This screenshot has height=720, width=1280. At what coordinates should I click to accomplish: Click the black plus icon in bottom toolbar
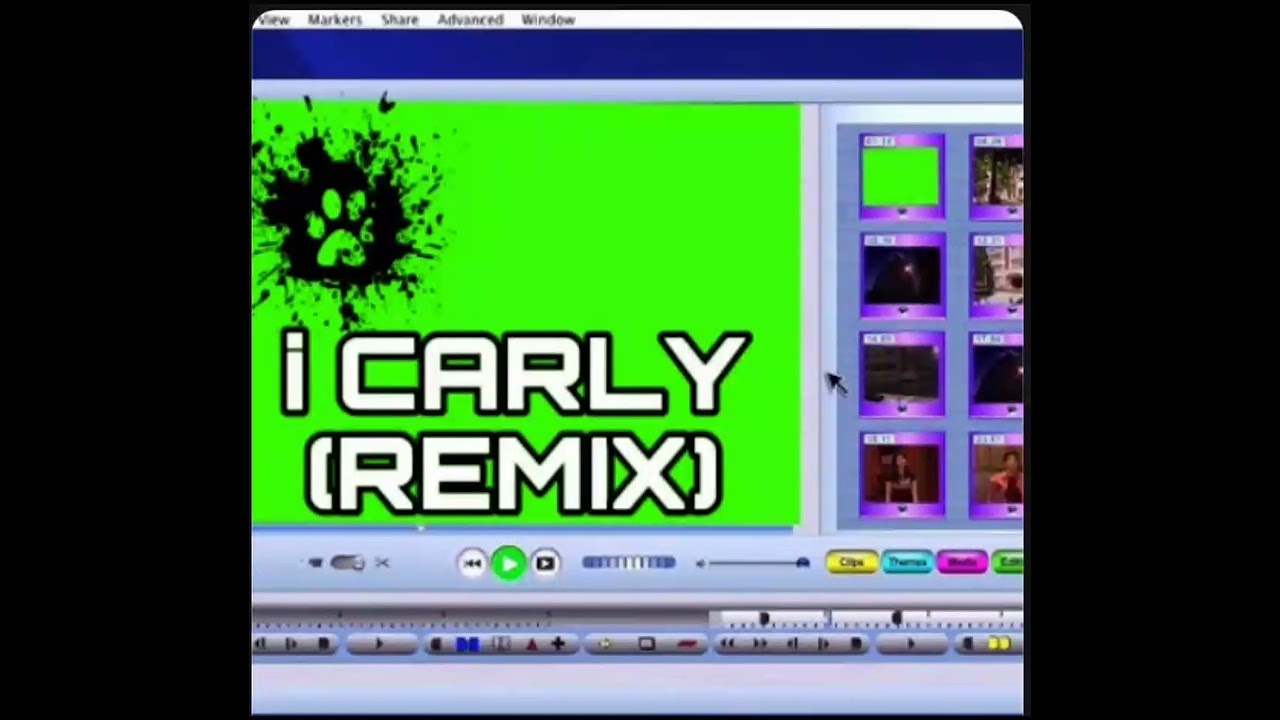click(x=558, y=645)
